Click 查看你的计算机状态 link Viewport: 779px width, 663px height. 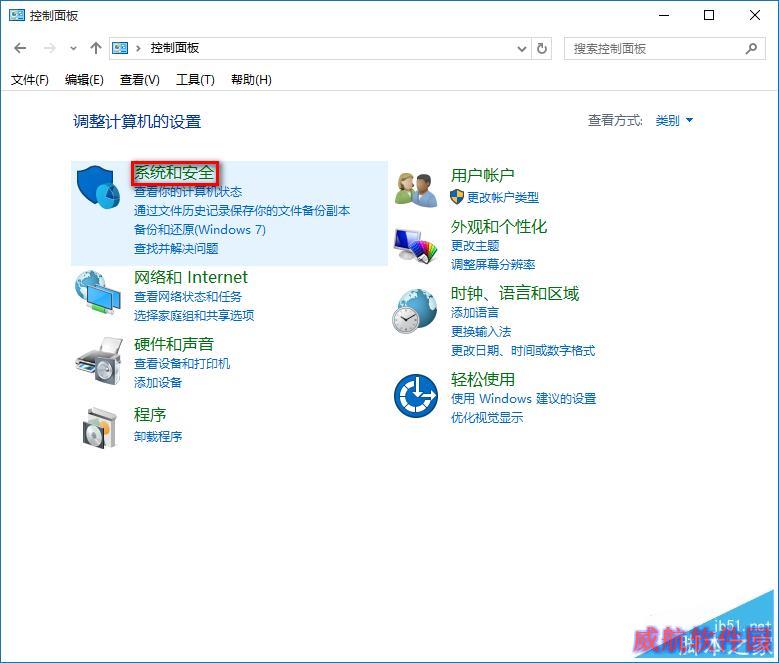tap(188, 192)
